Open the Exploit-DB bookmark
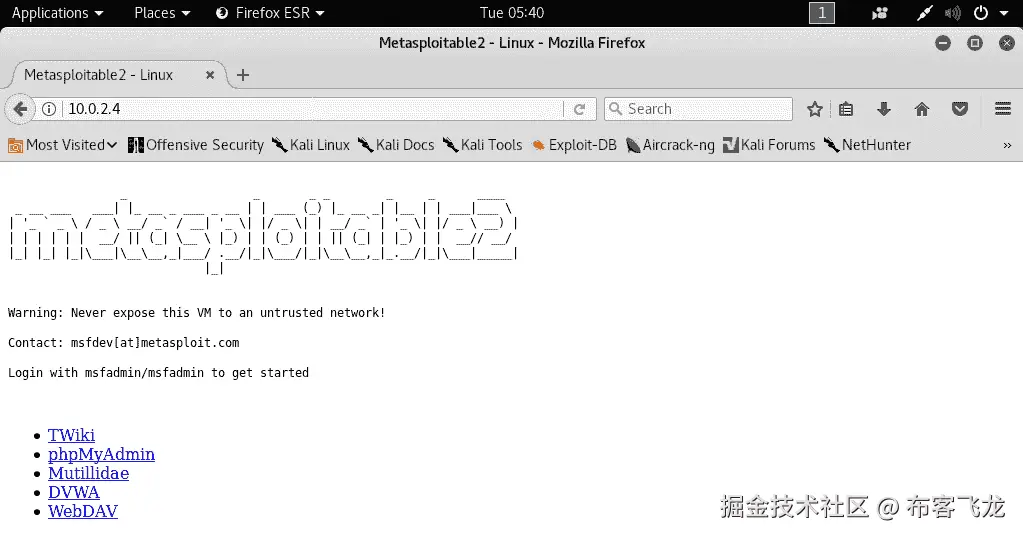 [573, 145]
